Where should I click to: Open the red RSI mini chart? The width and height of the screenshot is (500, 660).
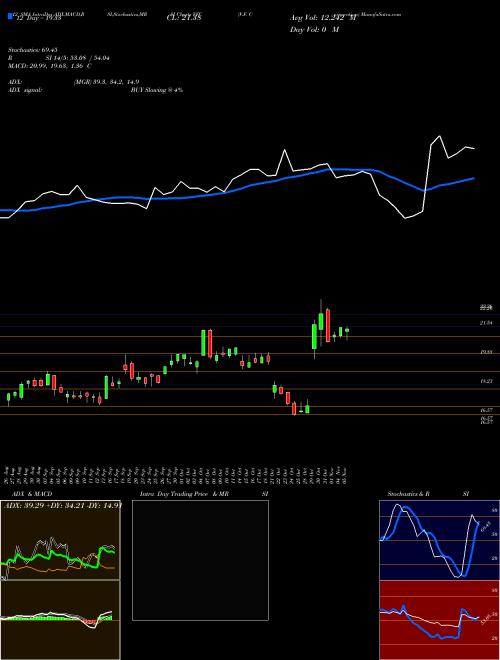[x=439, y=620]
